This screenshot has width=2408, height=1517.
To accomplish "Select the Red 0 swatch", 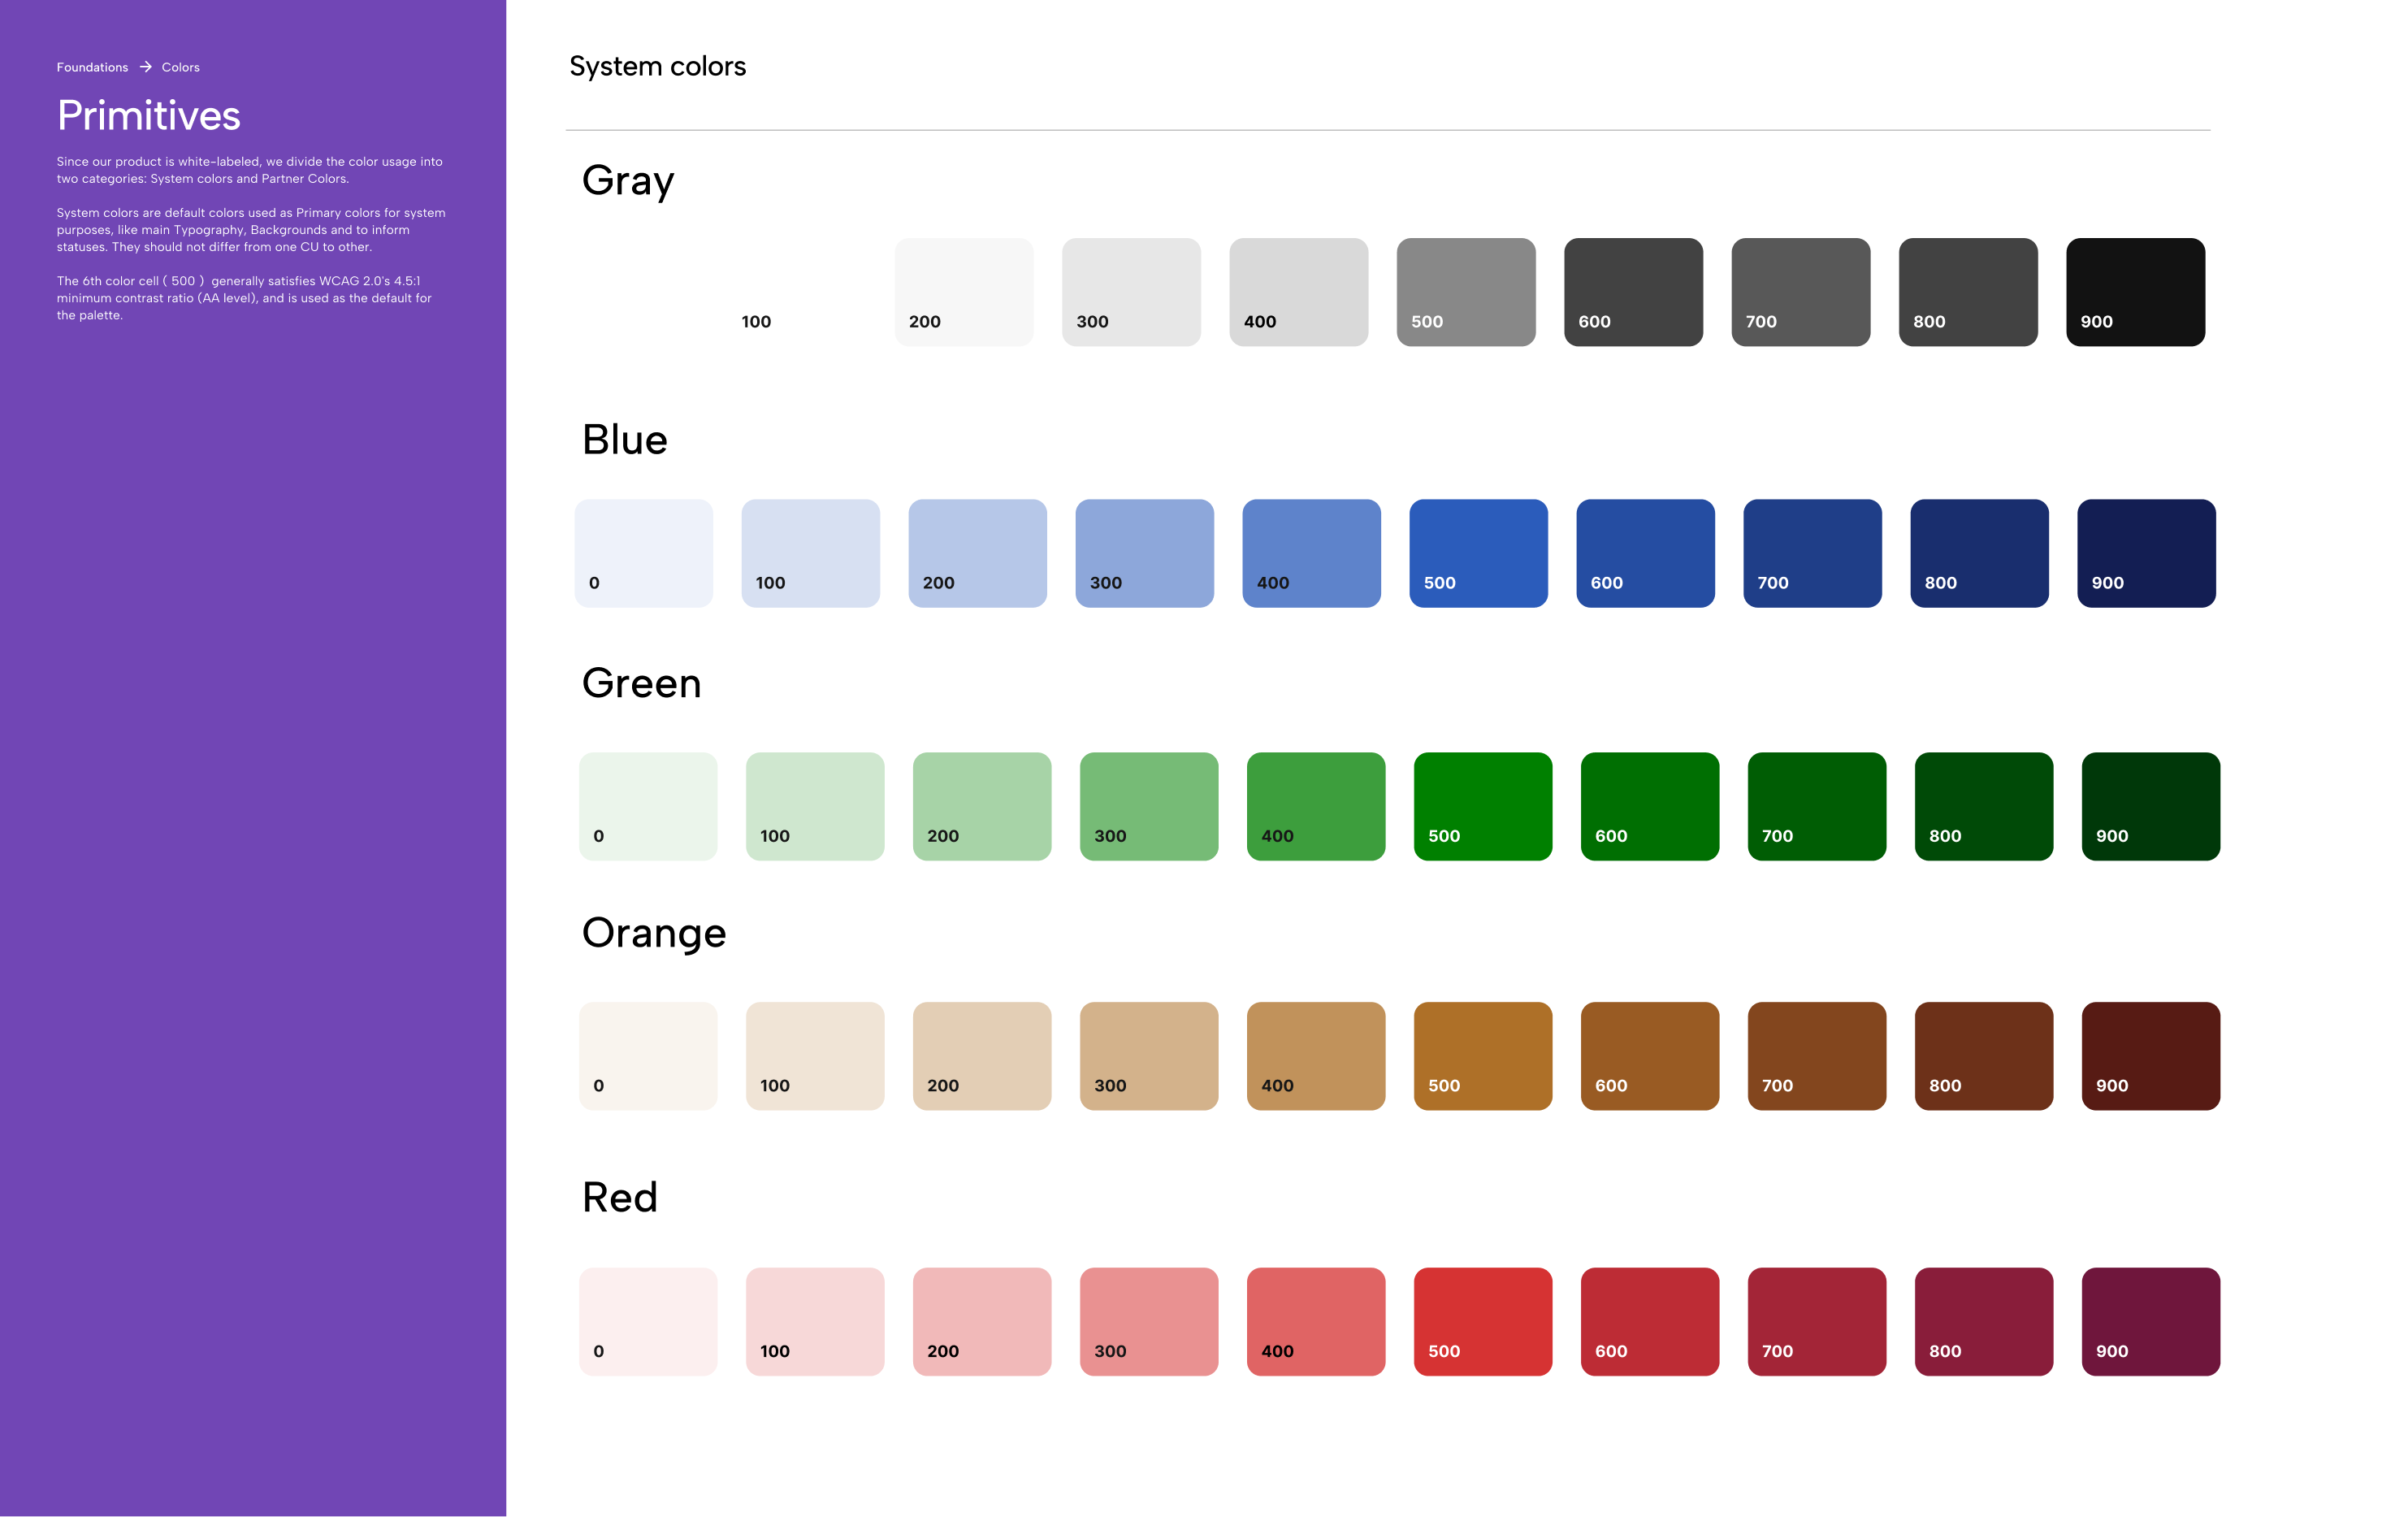I will 648,1321.
